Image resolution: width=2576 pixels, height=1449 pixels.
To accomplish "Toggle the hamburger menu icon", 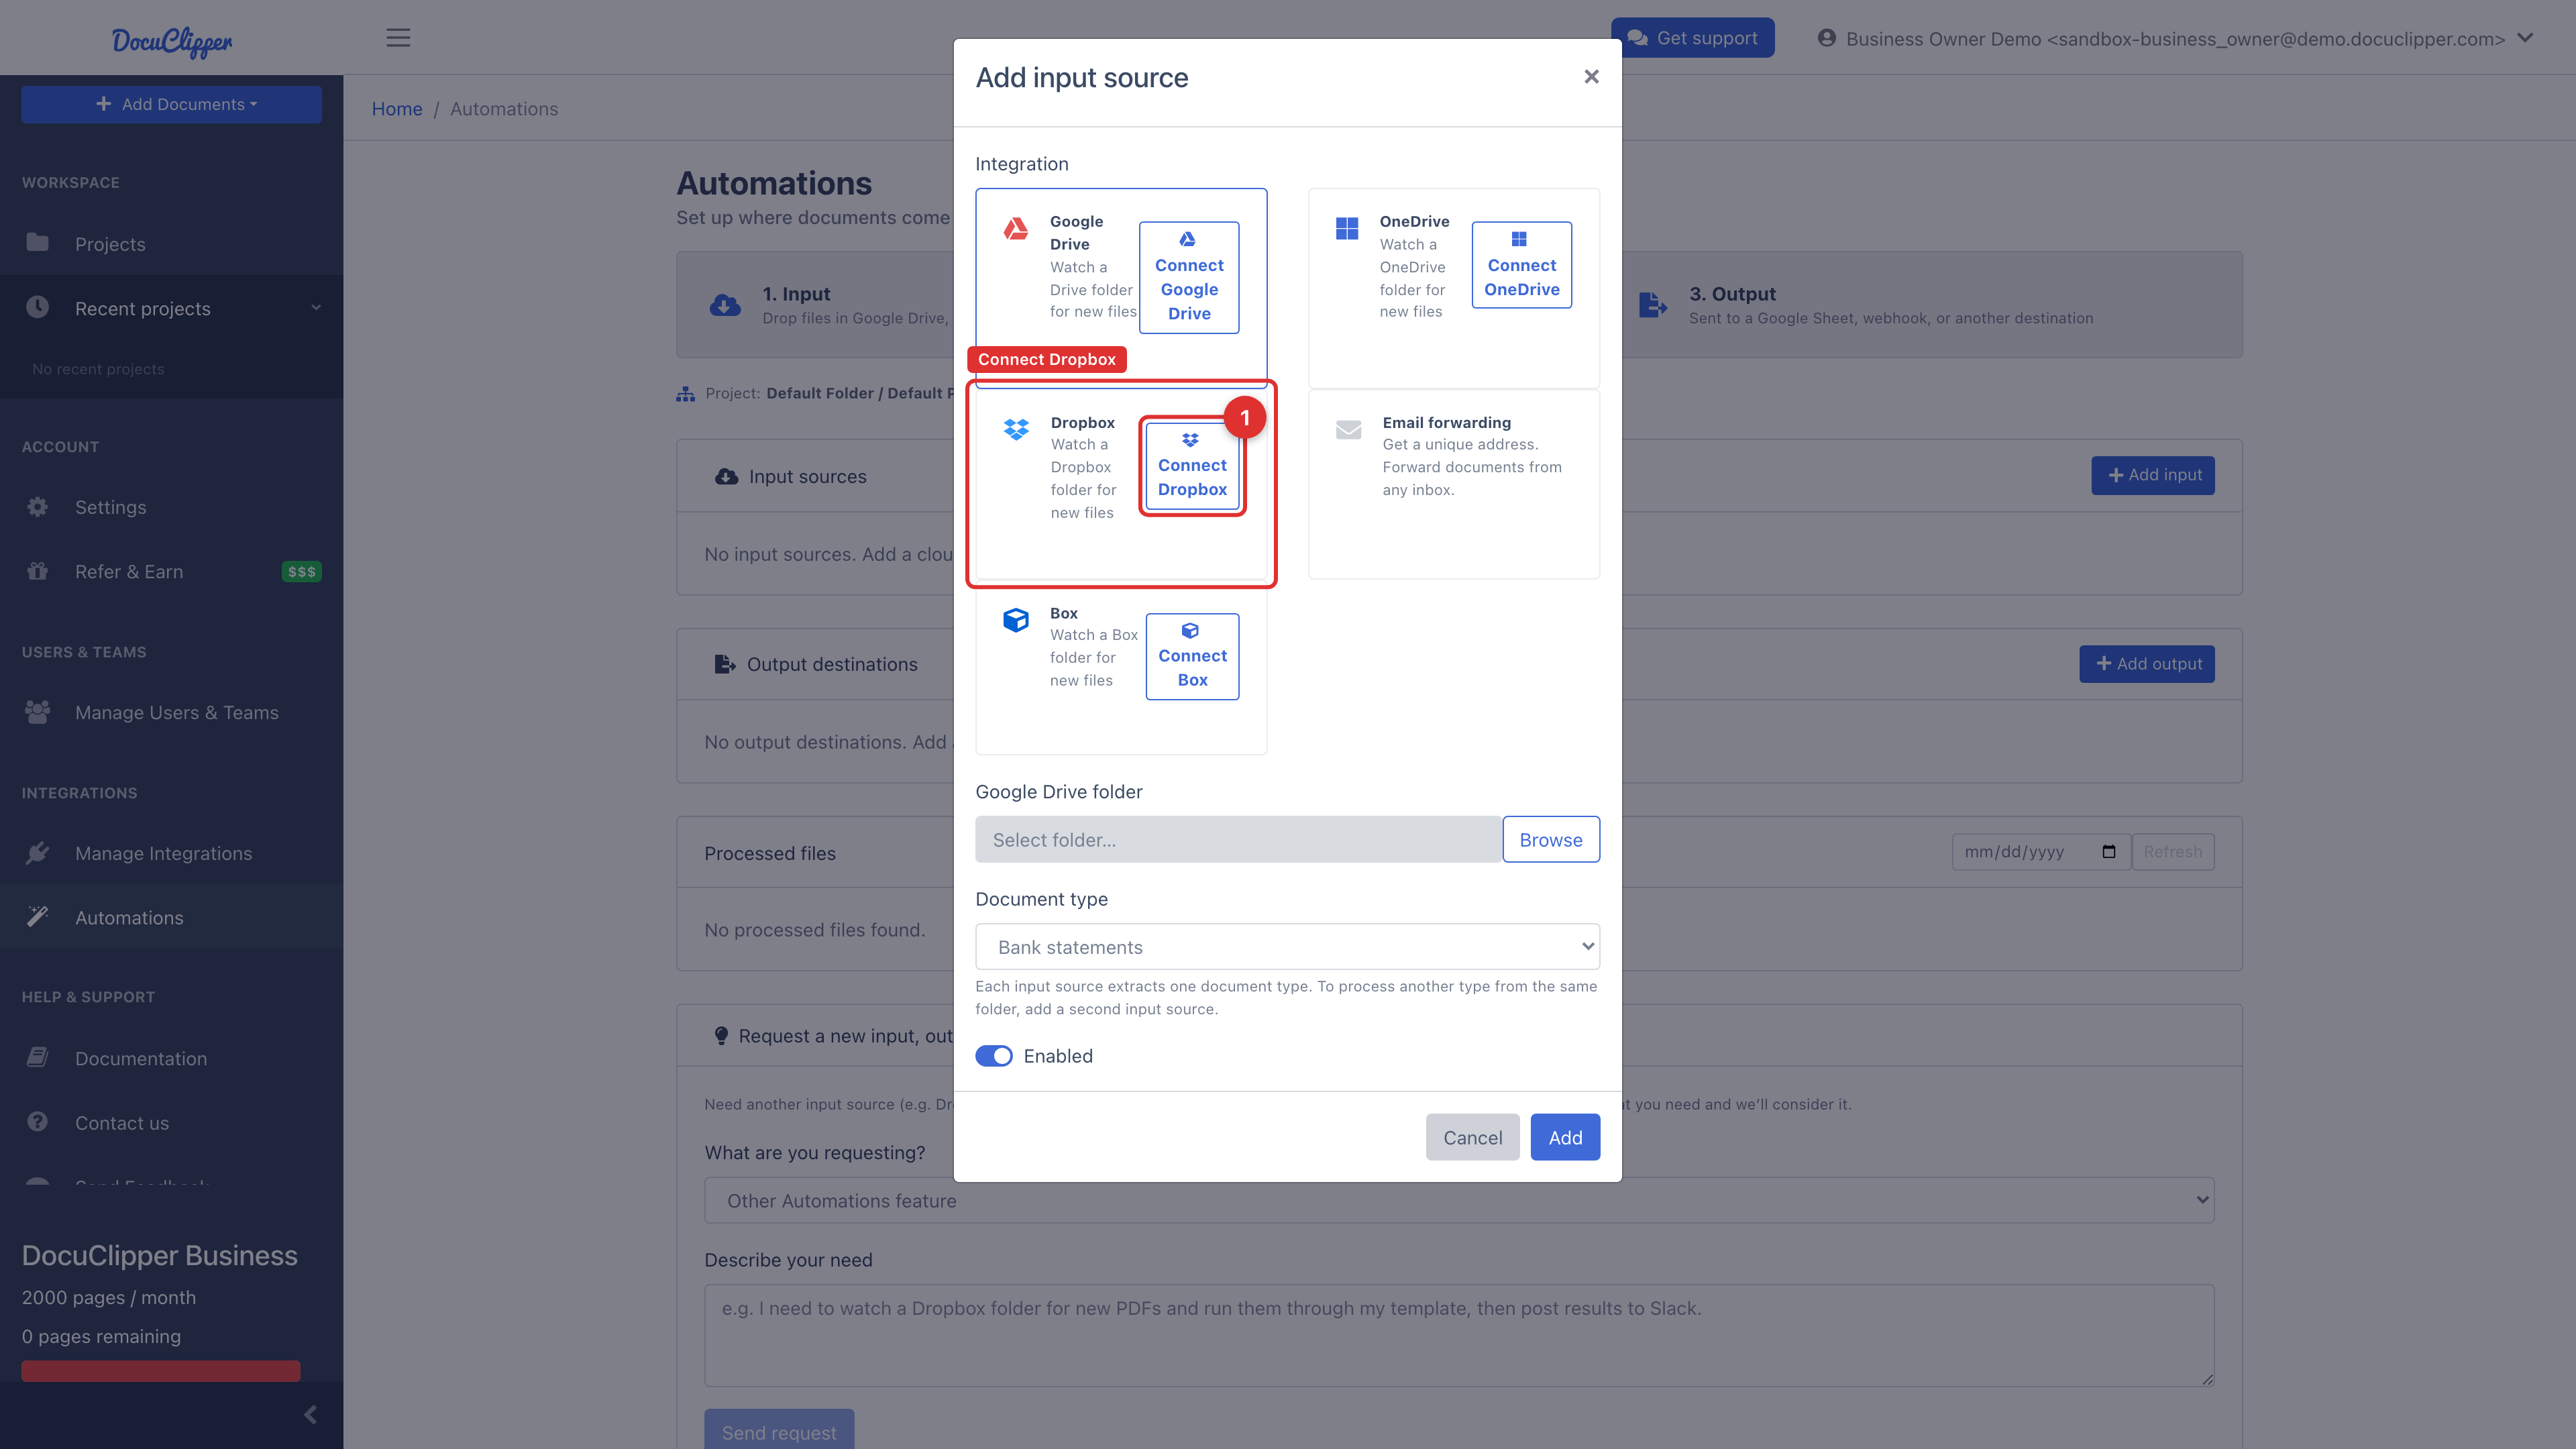I will click(398, 38).
